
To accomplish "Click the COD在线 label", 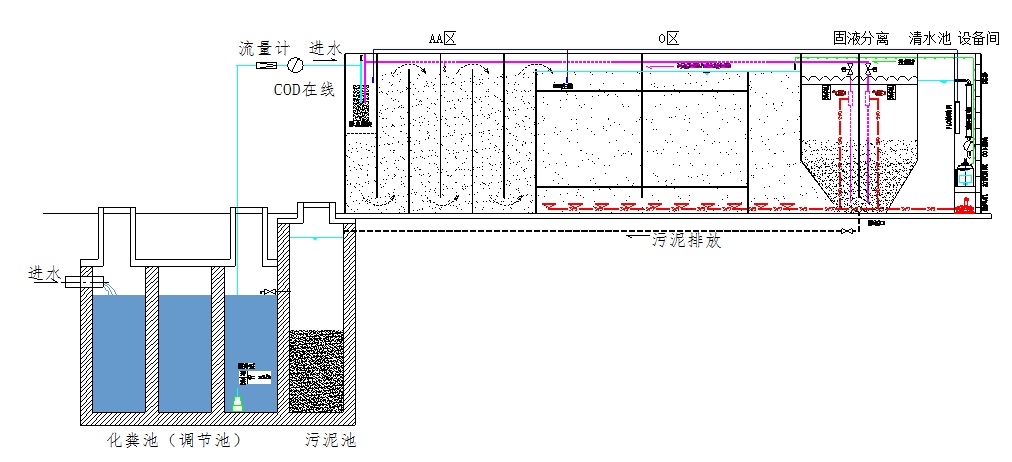I will click(x=305, y=89).
